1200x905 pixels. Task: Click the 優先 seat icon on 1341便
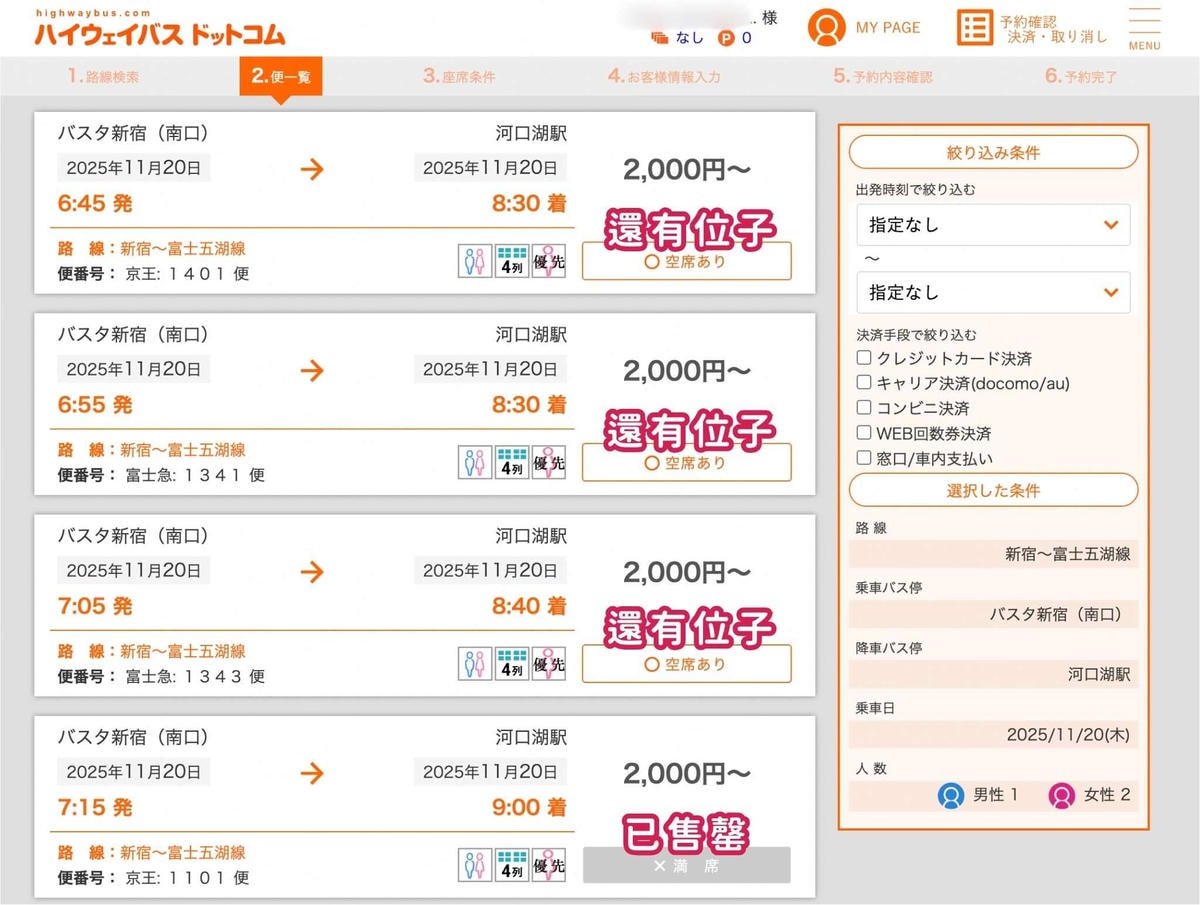pyautogui.click(x=548, y=462)
